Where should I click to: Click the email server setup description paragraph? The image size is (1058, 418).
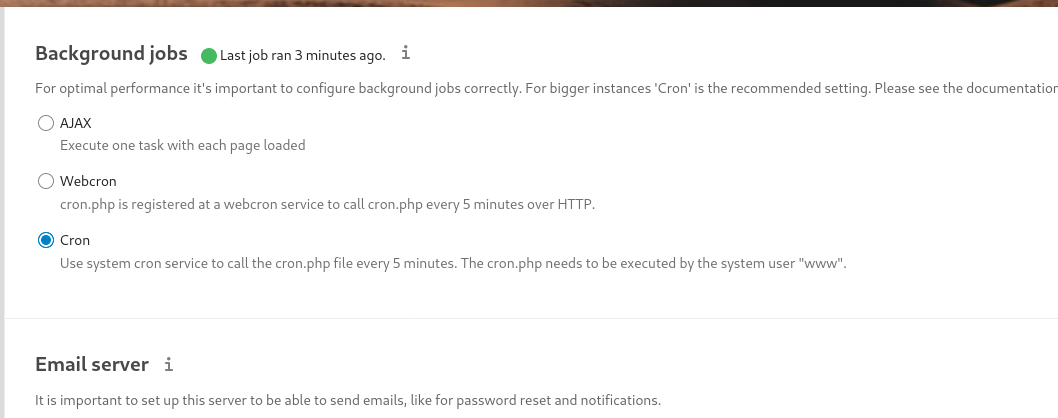(348, 400)
